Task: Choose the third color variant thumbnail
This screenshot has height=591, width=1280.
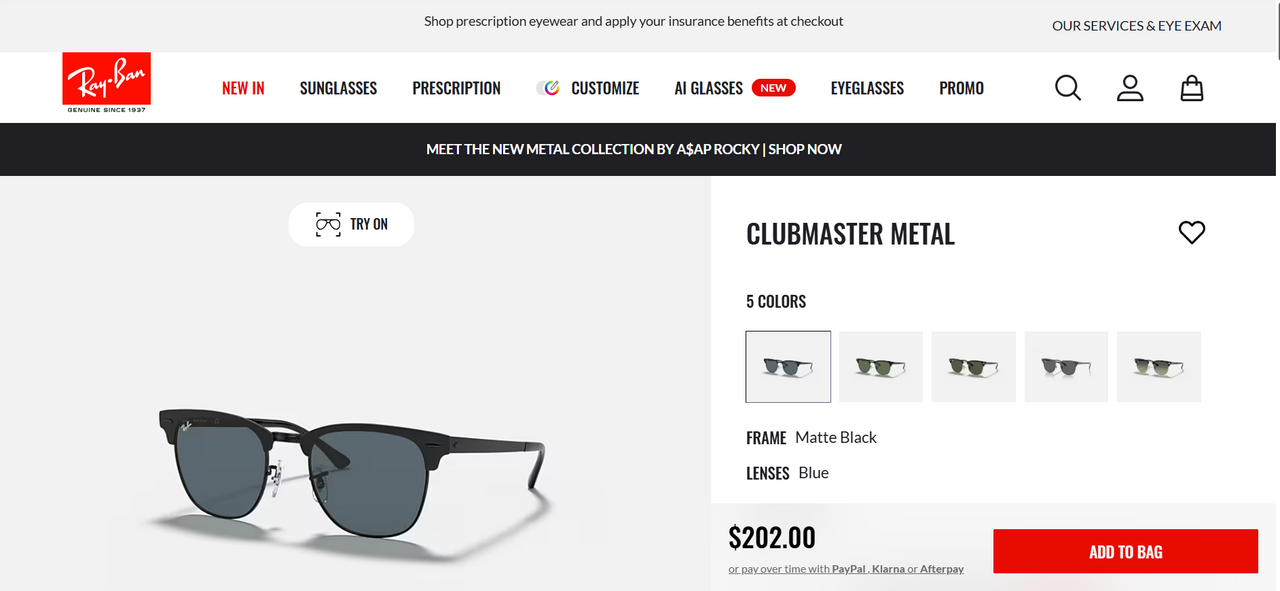Action: [x=973, y=367]
